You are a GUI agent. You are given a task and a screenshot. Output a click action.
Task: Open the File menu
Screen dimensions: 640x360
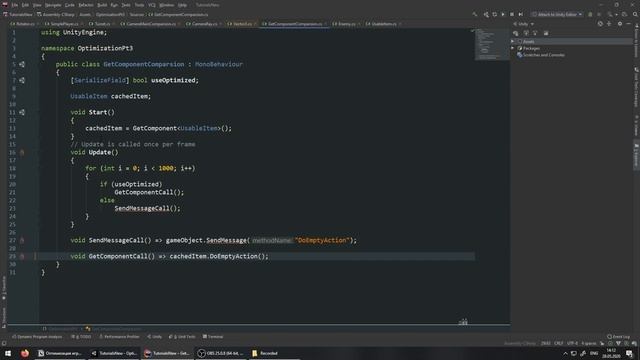pyautogui.click(x=15, y=5)
